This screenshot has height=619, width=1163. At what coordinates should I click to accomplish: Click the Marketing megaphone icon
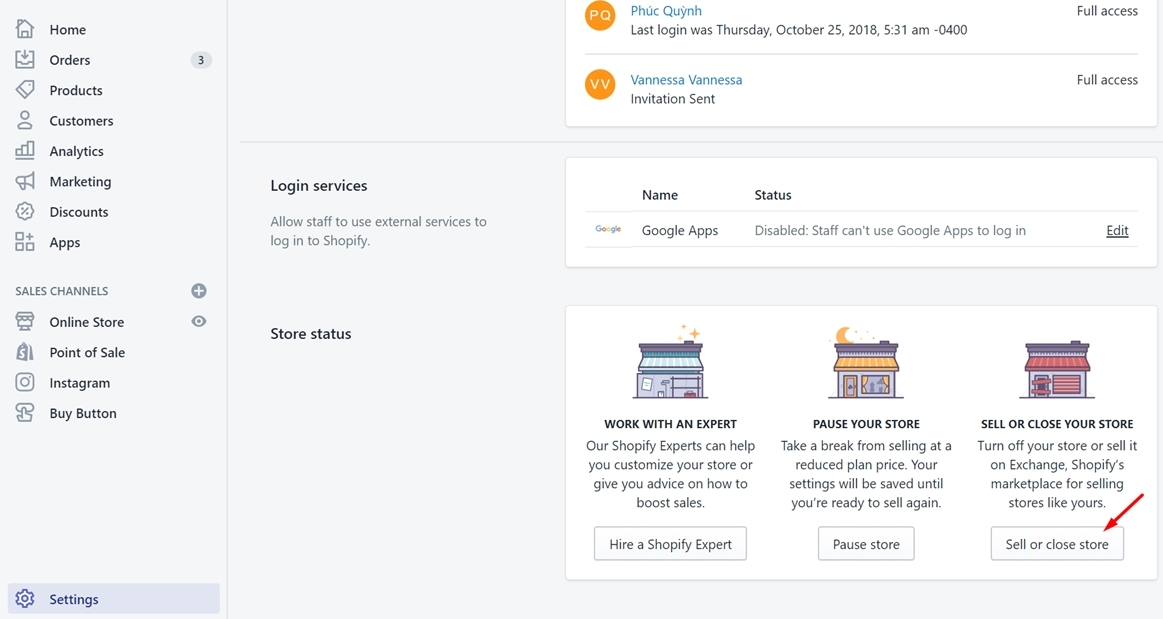(25, 182)
